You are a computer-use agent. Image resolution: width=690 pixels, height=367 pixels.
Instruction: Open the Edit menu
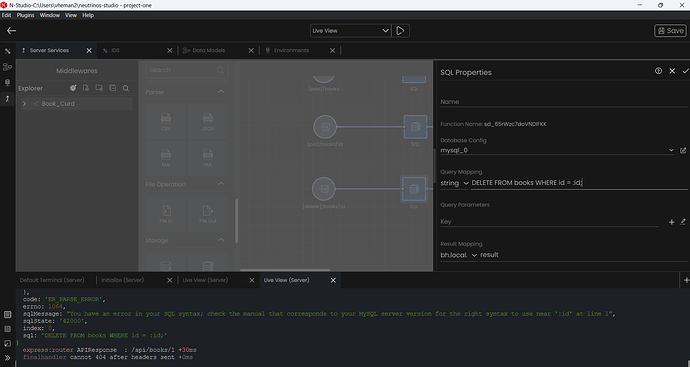pos(6,15)
